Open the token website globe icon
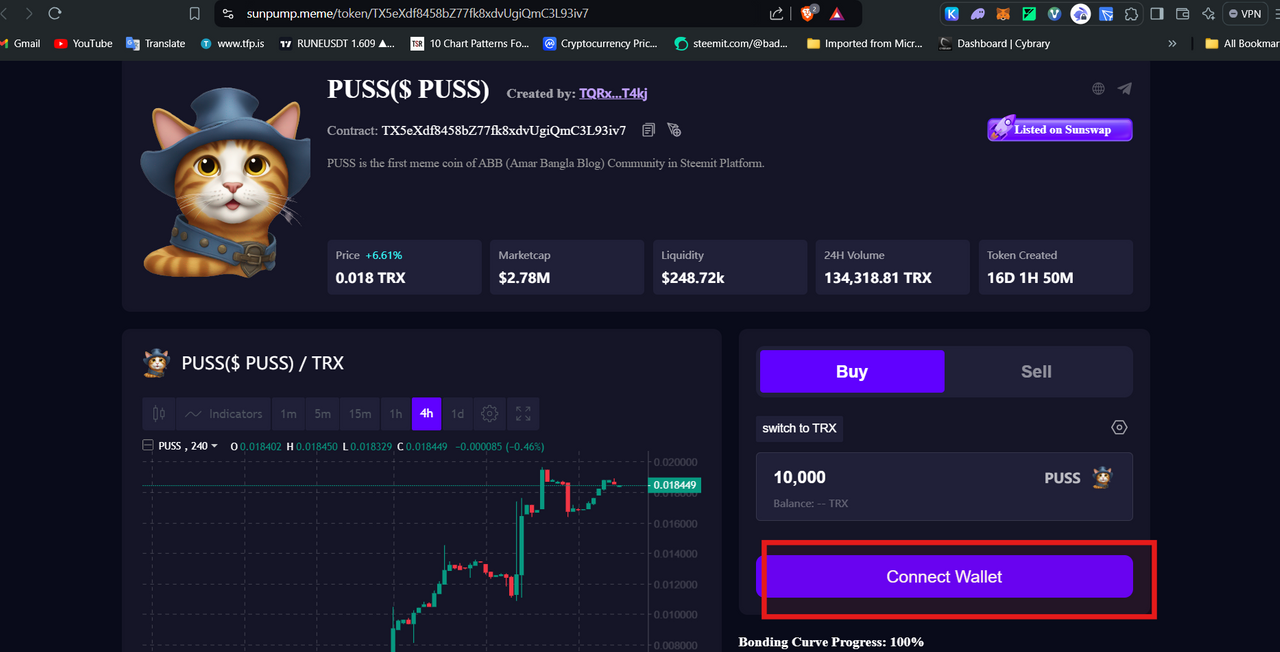The width and height of the screenshot is (1280, 652). click(1098, 89)
